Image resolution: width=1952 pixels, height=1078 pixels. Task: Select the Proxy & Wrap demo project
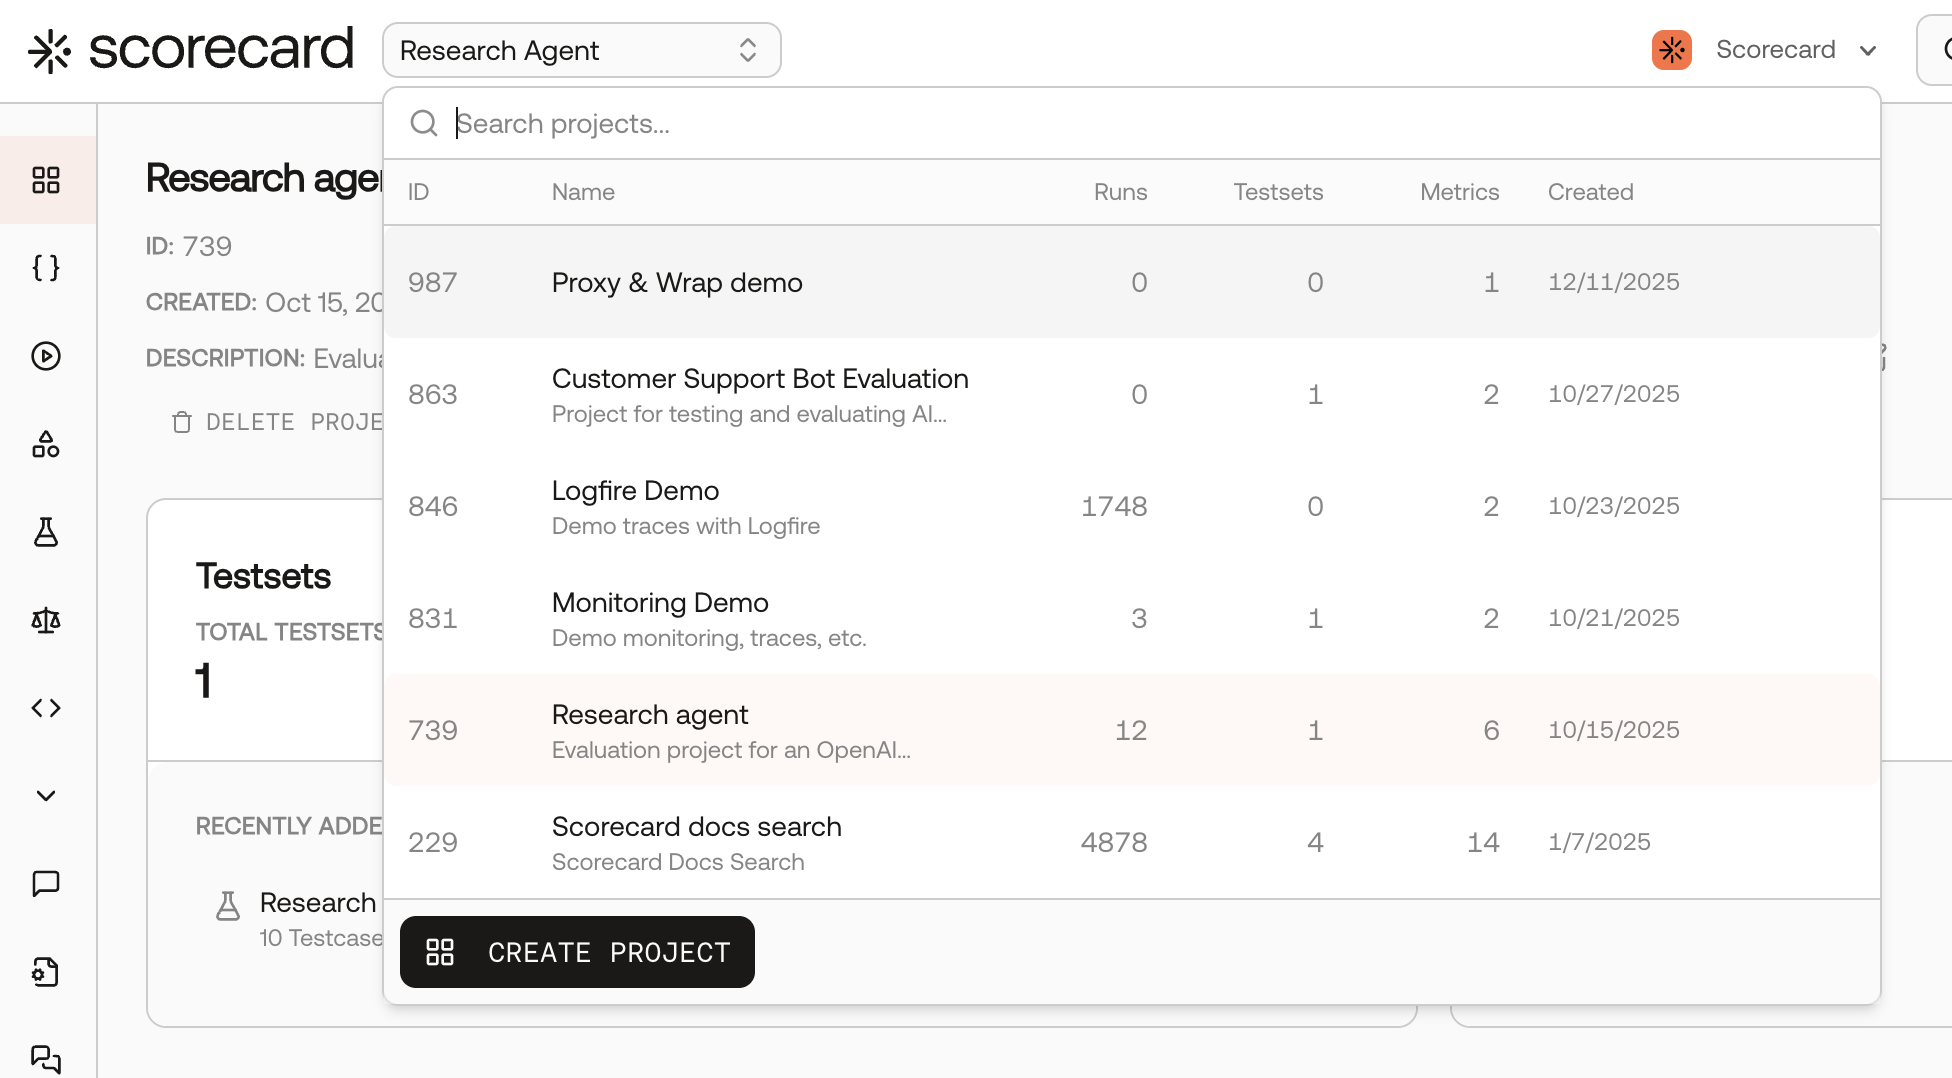(x=1132, y=282)
